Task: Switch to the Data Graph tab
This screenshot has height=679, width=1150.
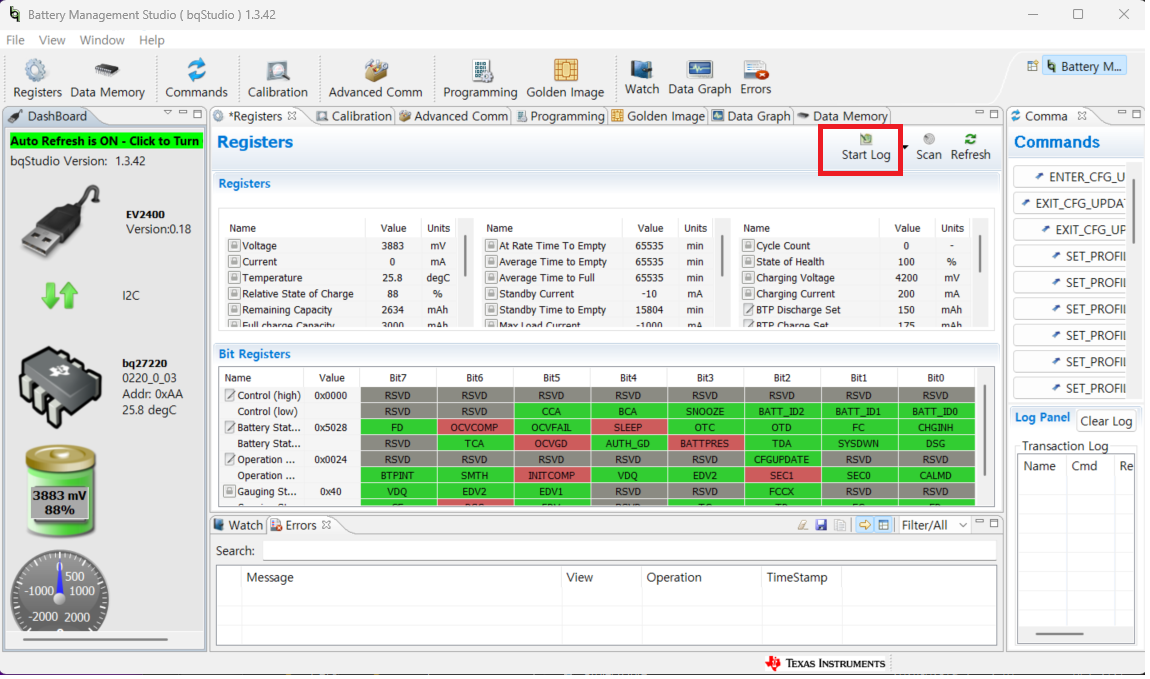Action: point(751,116)
